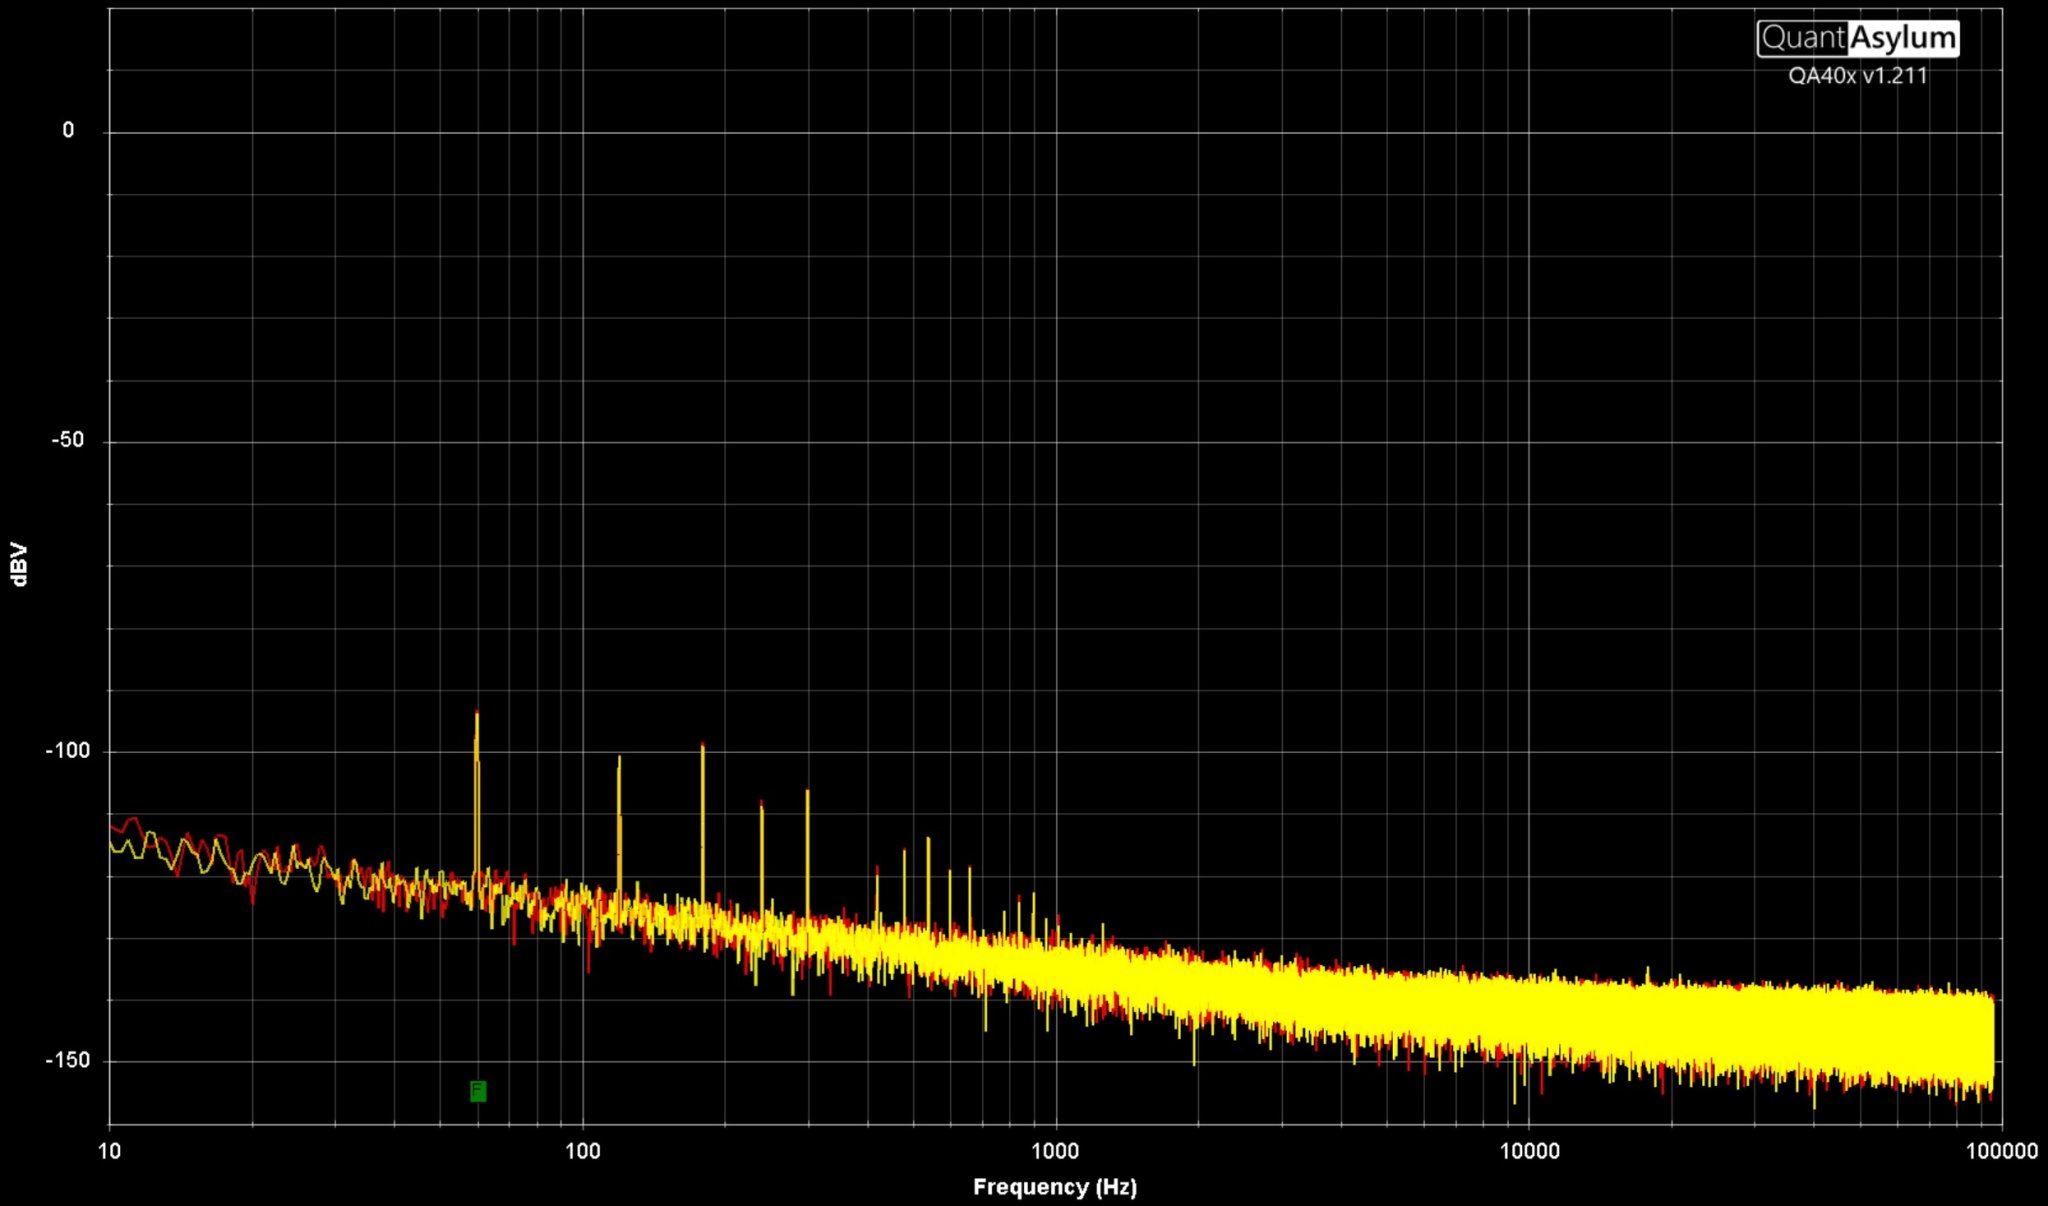Click the 1000 Hz frequency tick label

click(x=1055, y=1151)
